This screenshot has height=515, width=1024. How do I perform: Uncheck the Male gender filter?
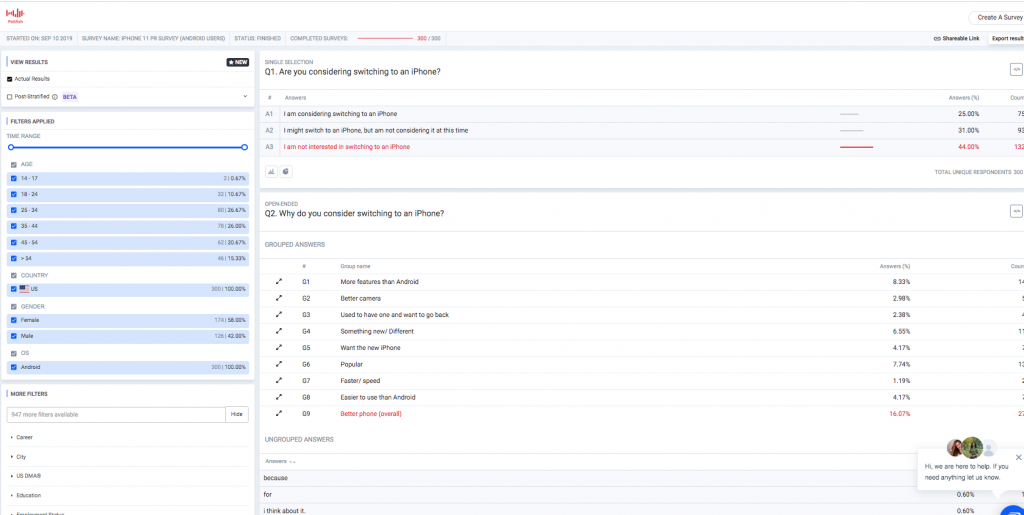coord(14,336)
